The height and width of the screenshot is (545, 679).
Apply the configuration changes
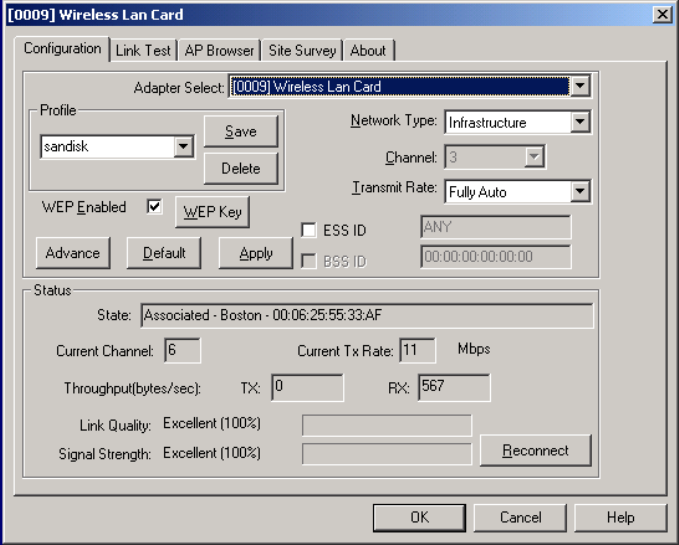click(256, 253)
